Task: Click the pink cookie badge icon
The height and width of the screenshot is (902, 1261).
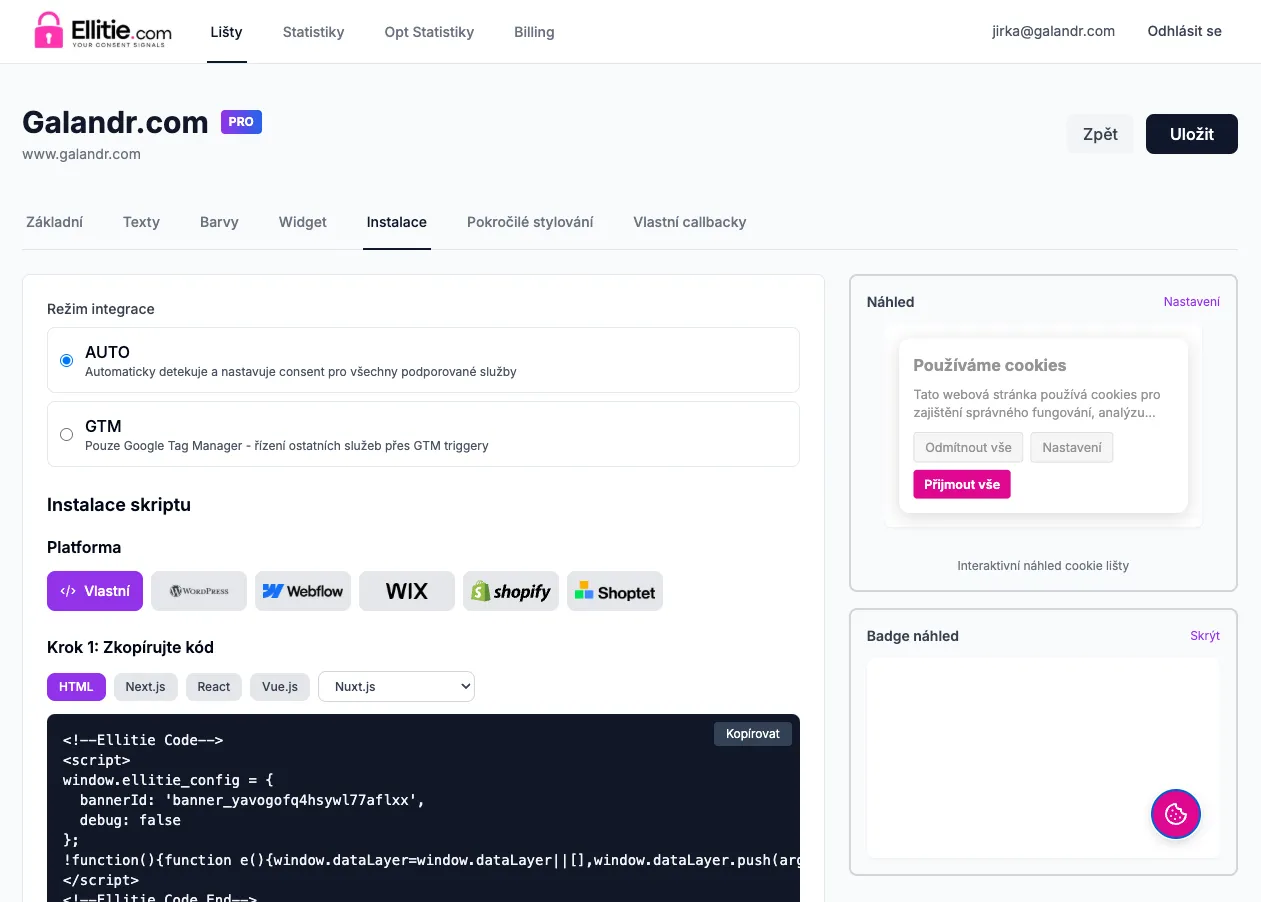Action: (1175, 814)
